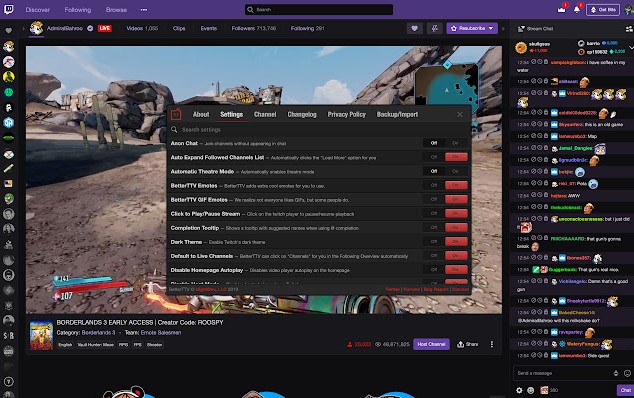Open the emote picker smiley in chat

(x=627, y=373)
